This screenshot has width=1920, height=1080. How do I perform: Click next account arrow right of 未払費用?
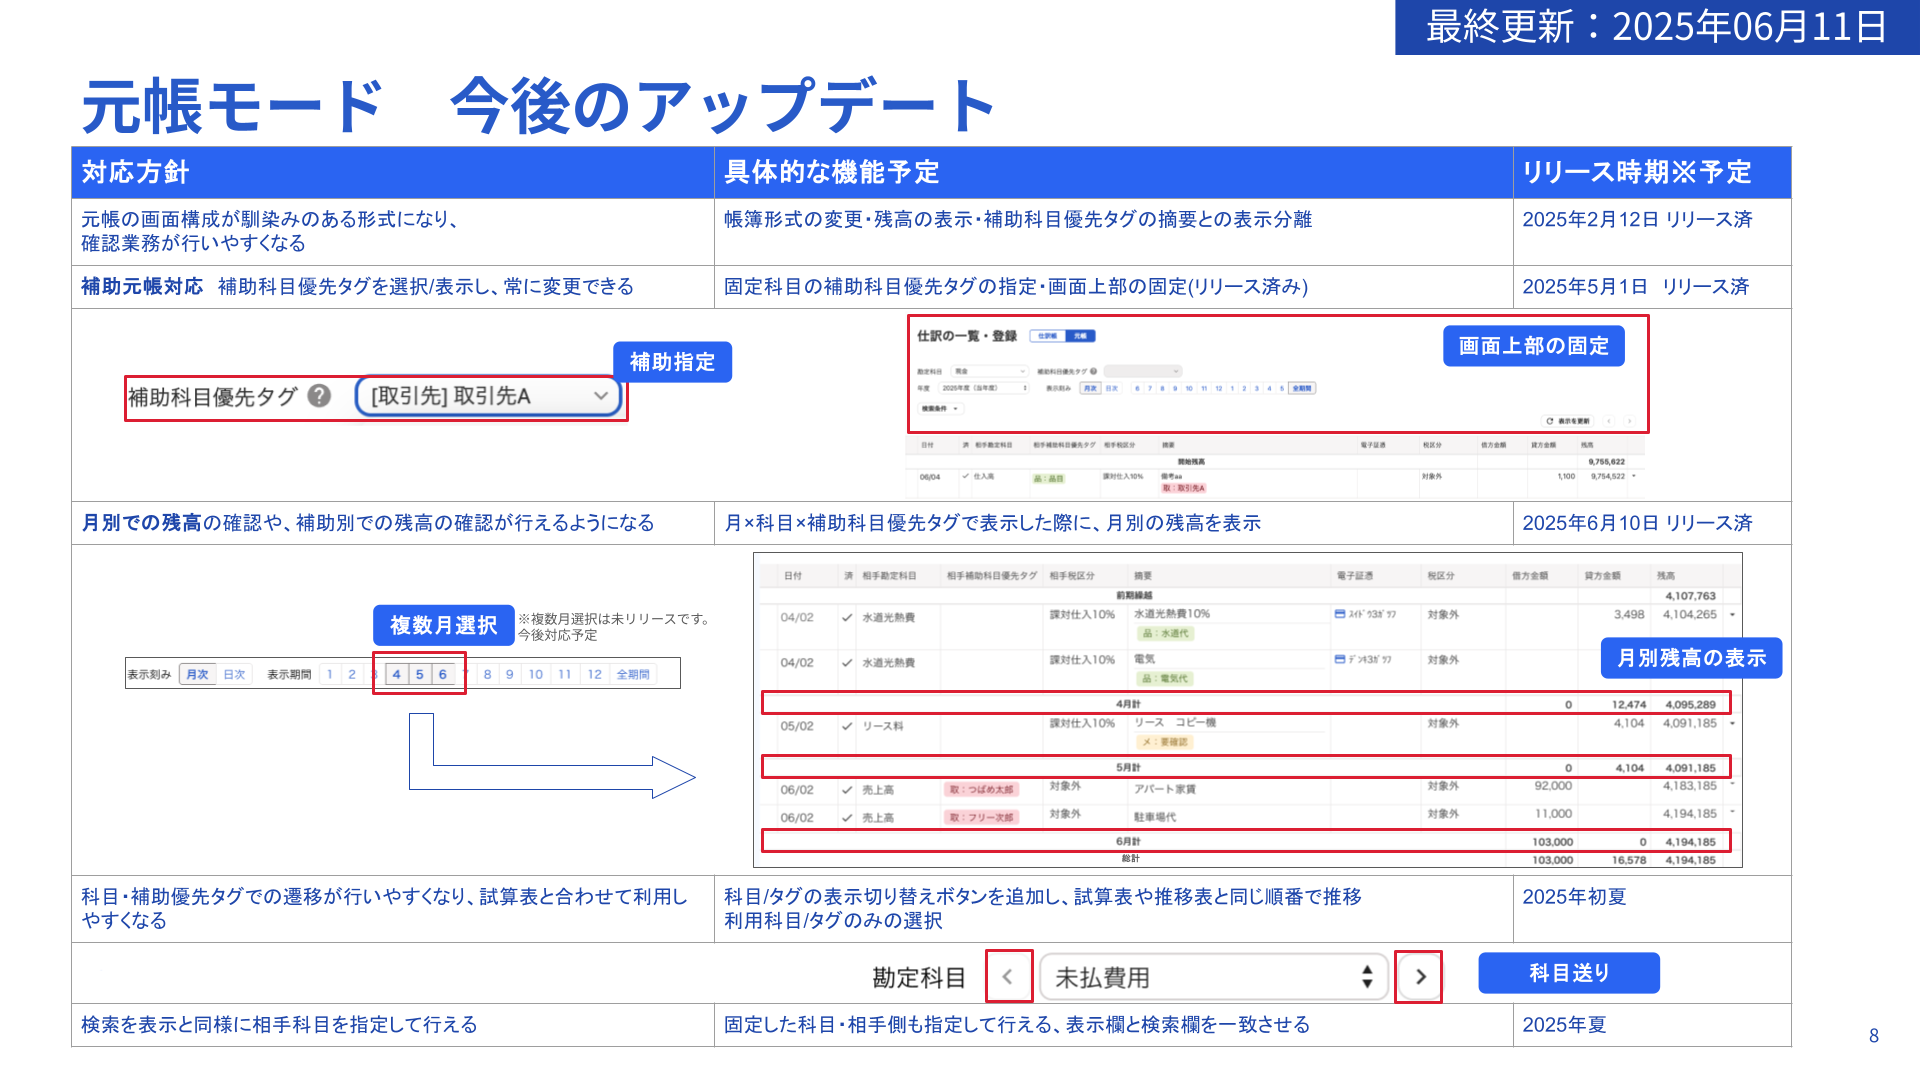[x=1420, y=977]
